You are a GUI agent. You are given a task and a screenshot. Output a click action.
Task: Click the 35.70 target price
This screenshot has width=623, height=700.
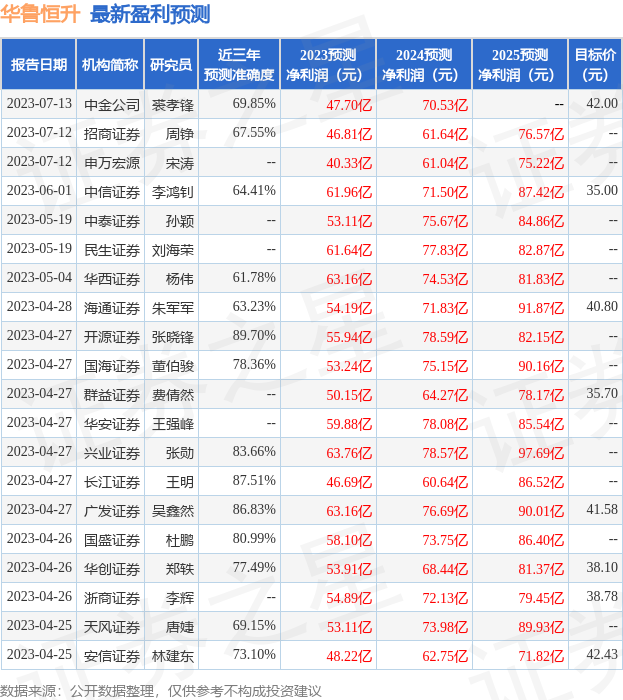click(x=602, y=394)
